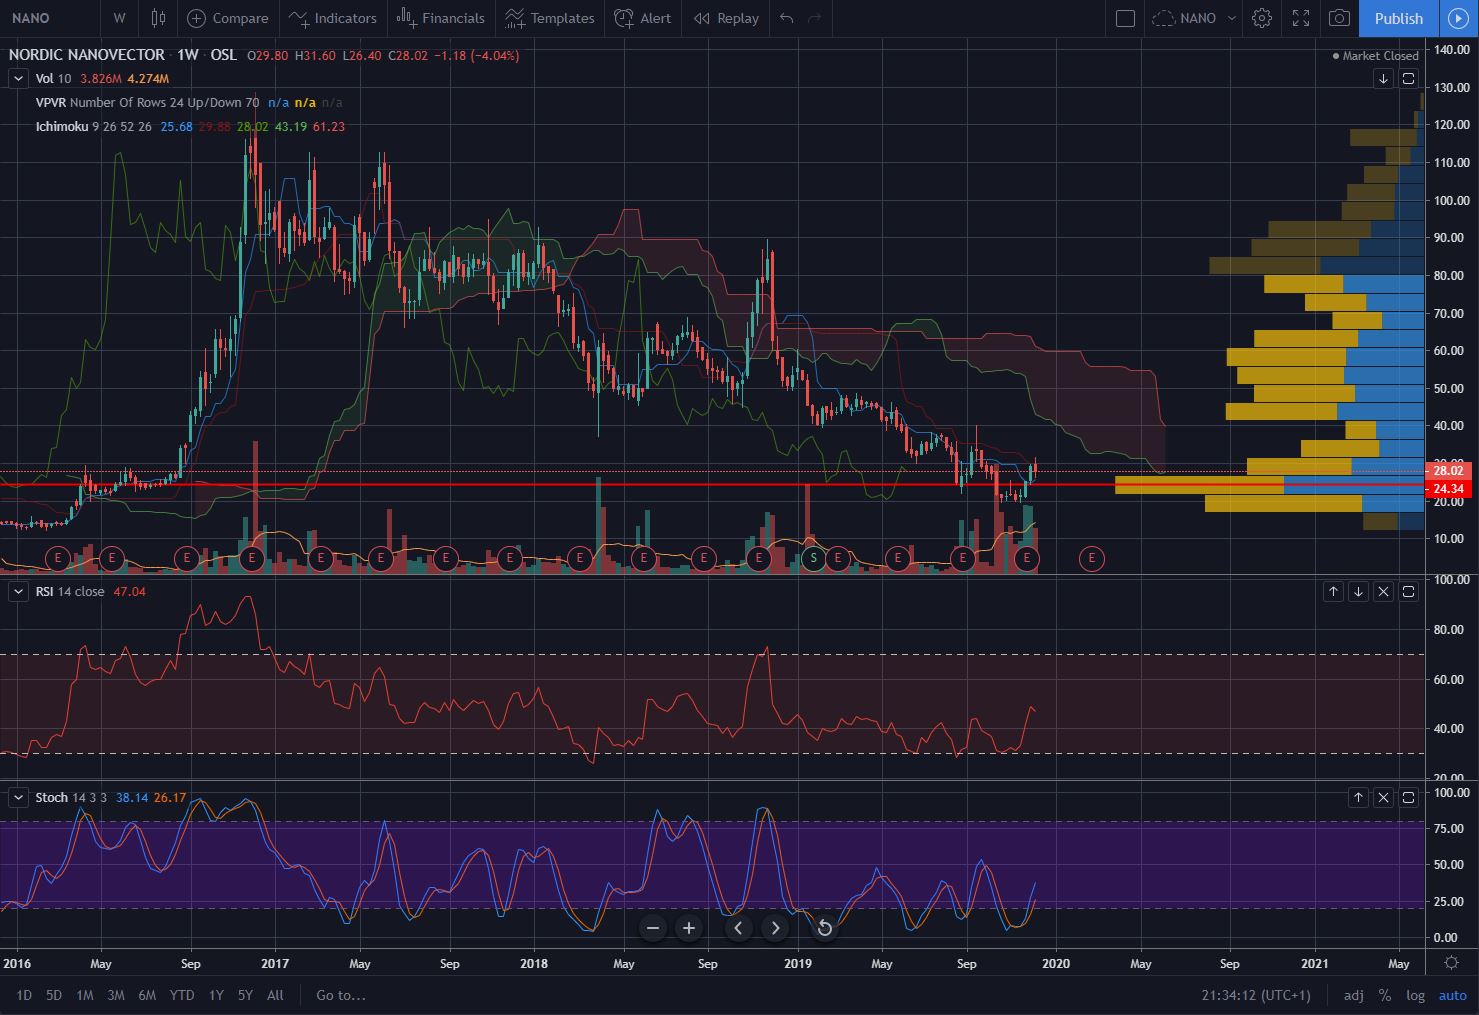Image resolution: width=1479 pixels, height=1015 pixels.
Task: Open the indicator Templates menu
Action: click(550, 18)
